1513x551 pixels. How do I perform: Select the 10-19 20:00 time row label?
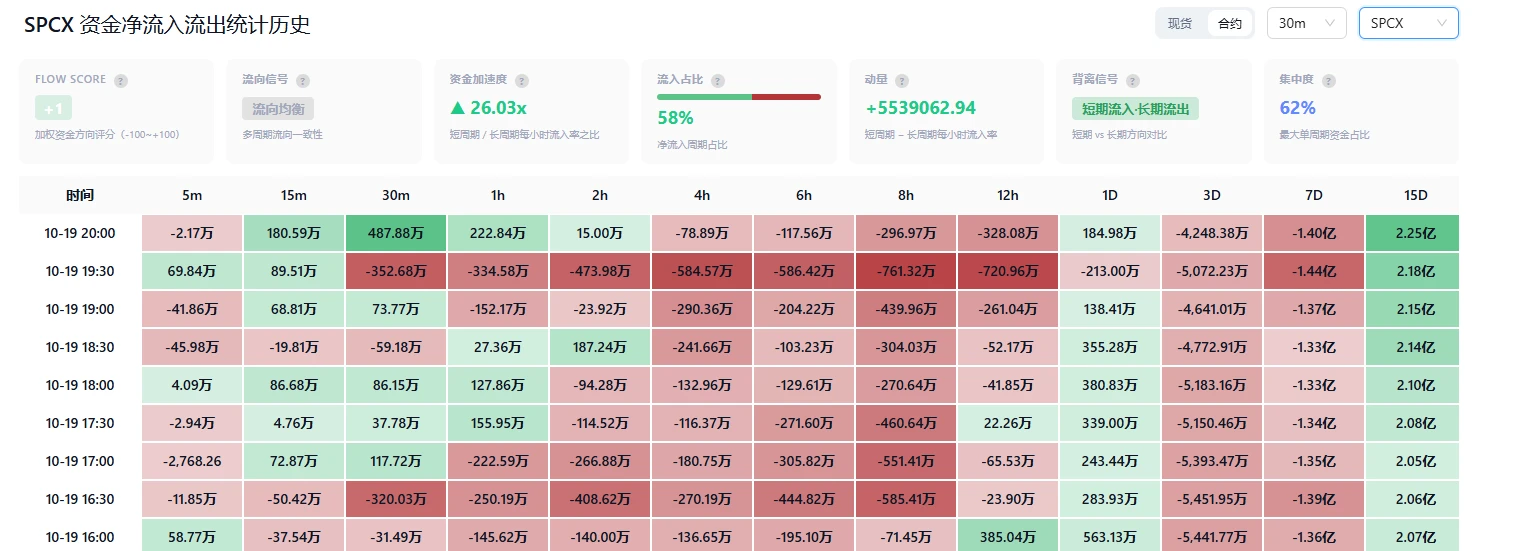click(80, 233)
